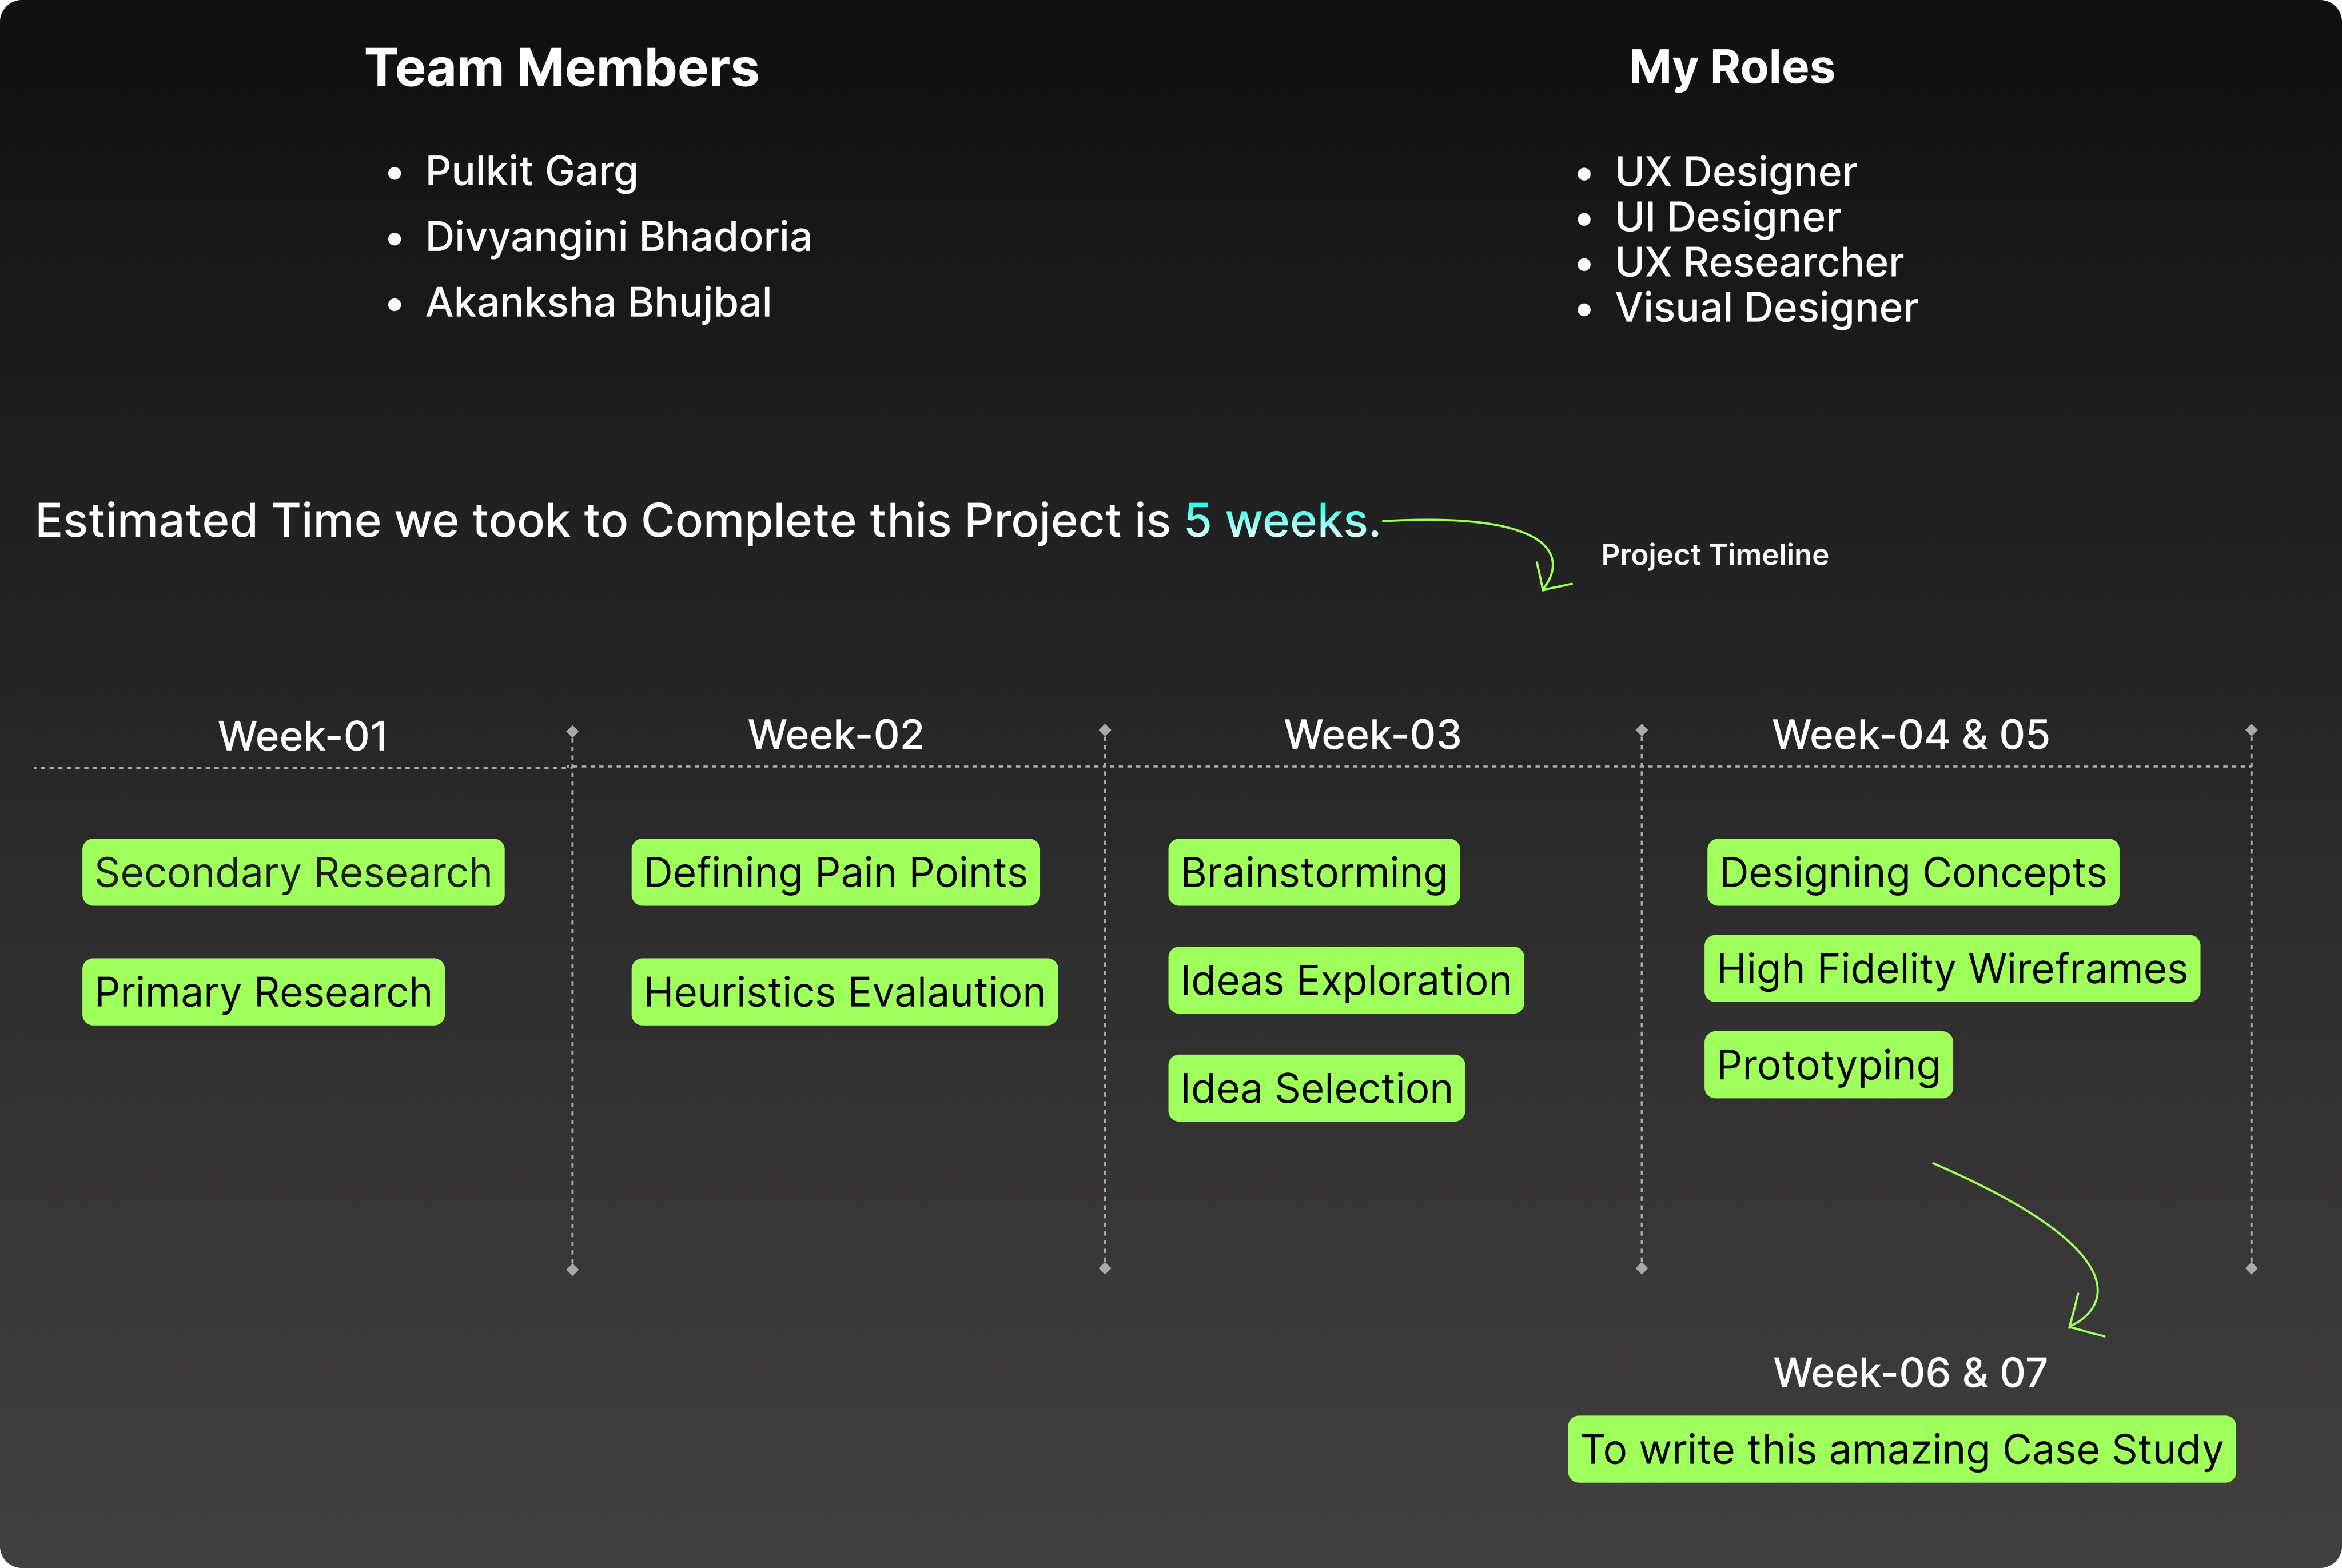Select the Secondary Research tag

pyautogui.click(x=293, y=872)
